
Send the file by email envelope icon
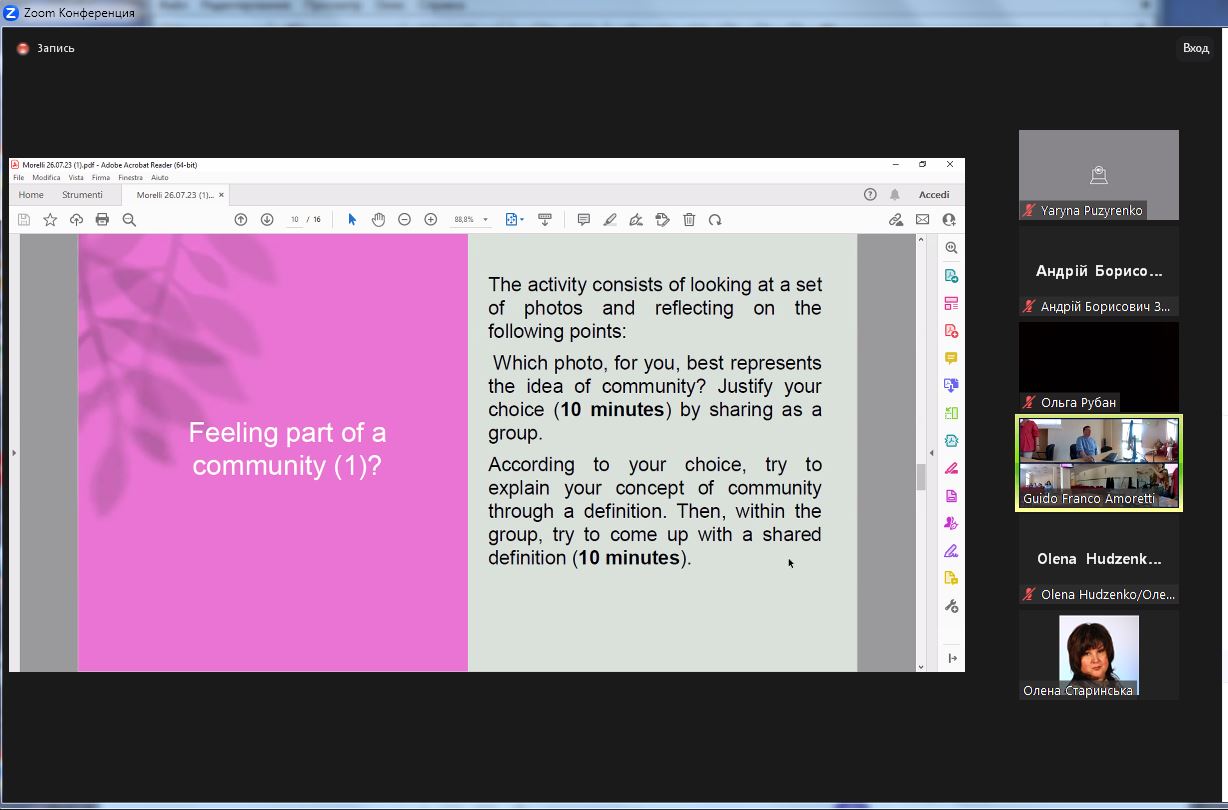922,220
